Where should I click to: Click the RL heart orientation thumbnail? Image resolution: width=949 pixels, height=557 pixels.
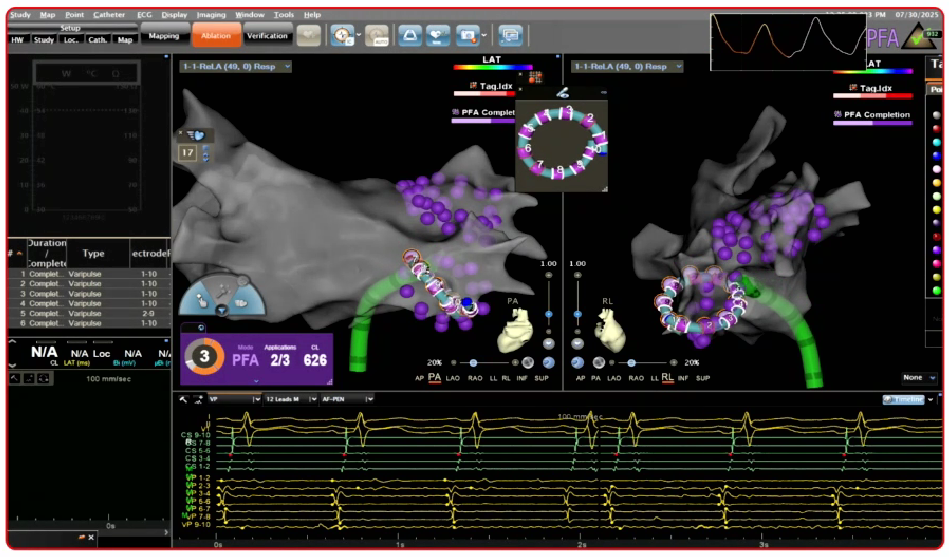[x=611, y=326]
